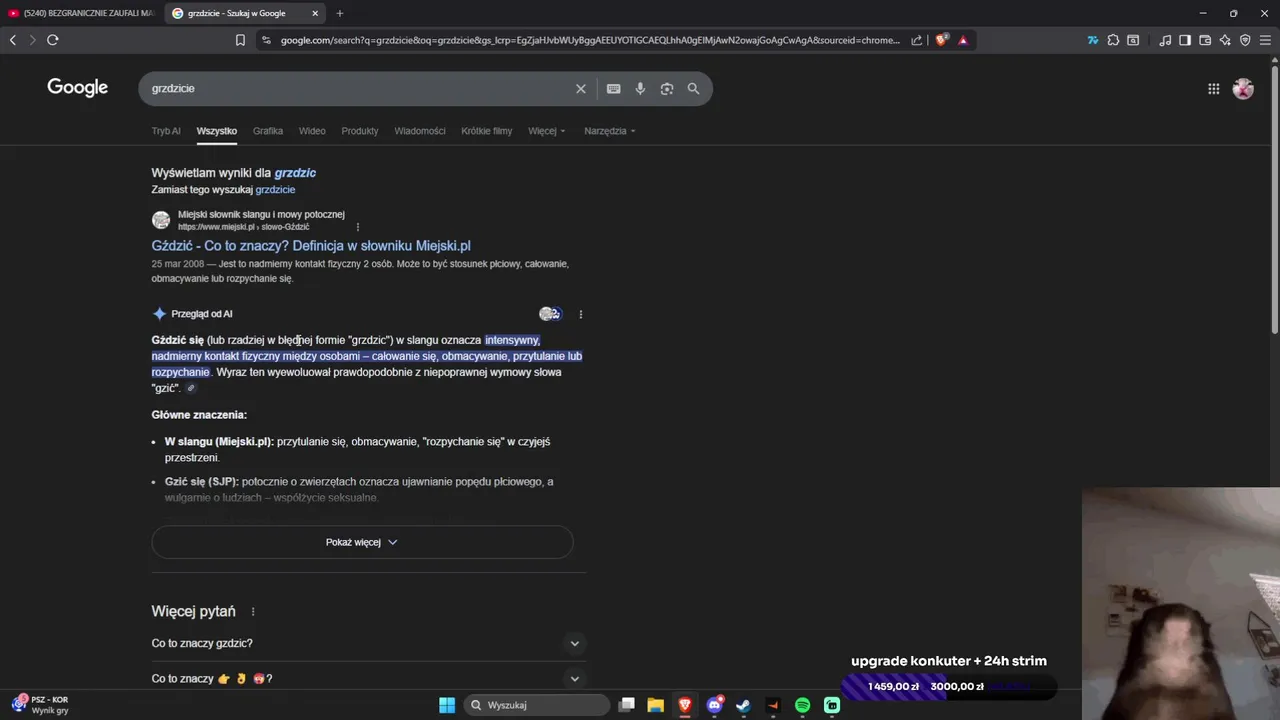This screenshot has height=720, width=1280.
Task: Open the tab search window icon in toolbar
Action: 1133,40
